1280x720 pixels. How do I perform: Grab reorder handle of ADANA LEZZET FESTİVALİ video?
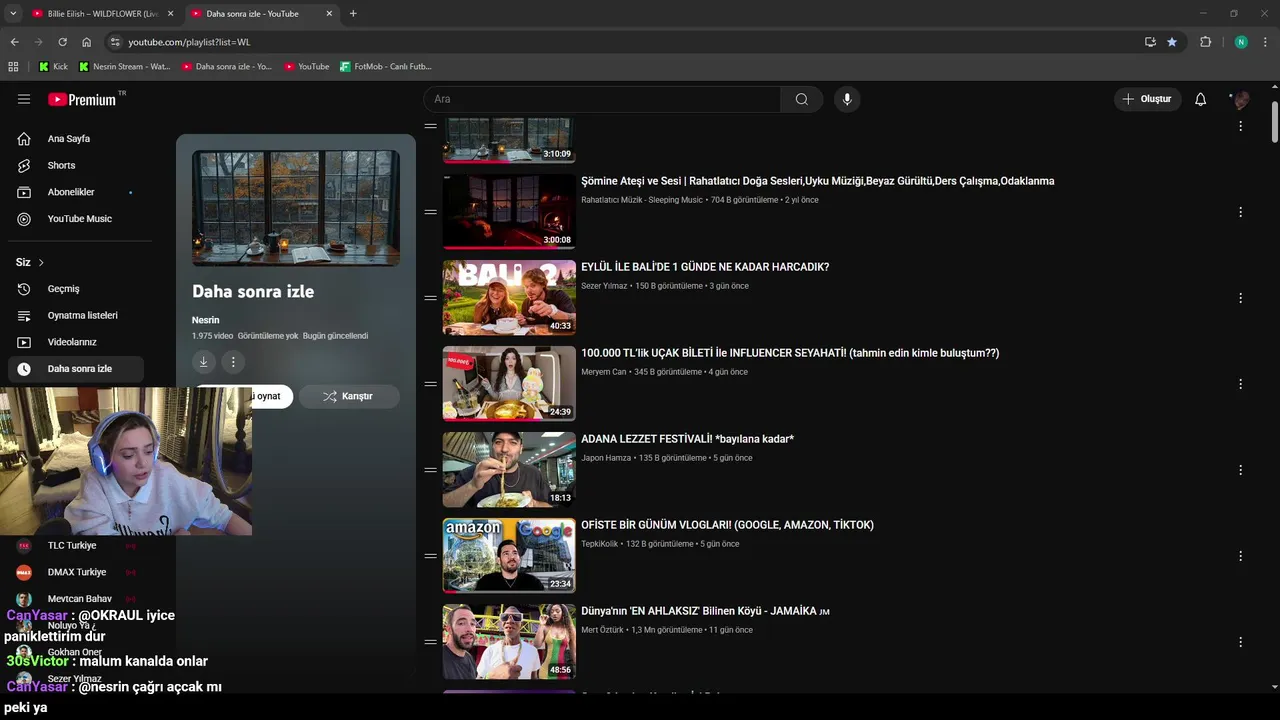point(430,470)
